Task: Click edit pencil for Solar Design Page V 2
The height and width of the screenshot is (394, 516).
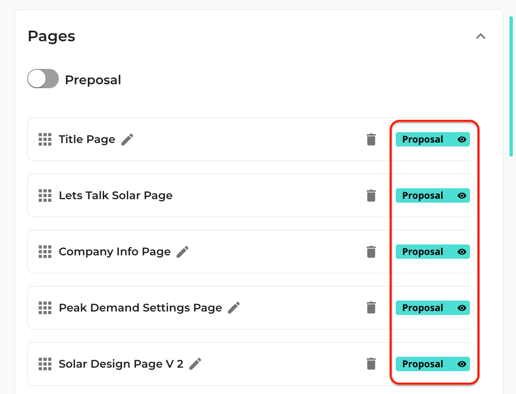Action: pyautogui.click(x=195, y=364)
